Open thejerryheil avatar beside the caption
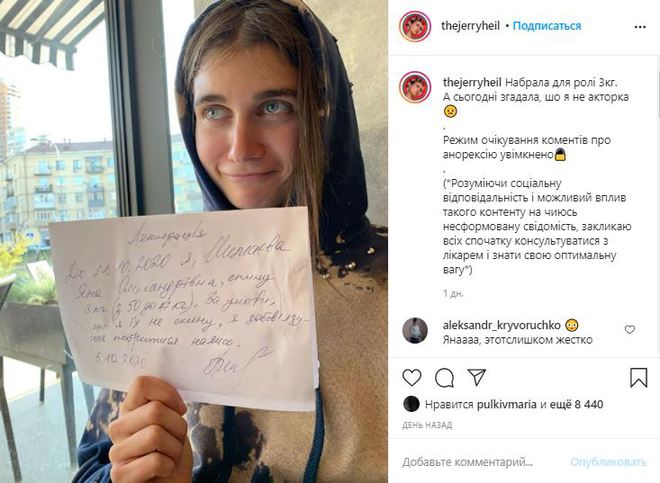The image size is (660, 483). tap(415, 87)
